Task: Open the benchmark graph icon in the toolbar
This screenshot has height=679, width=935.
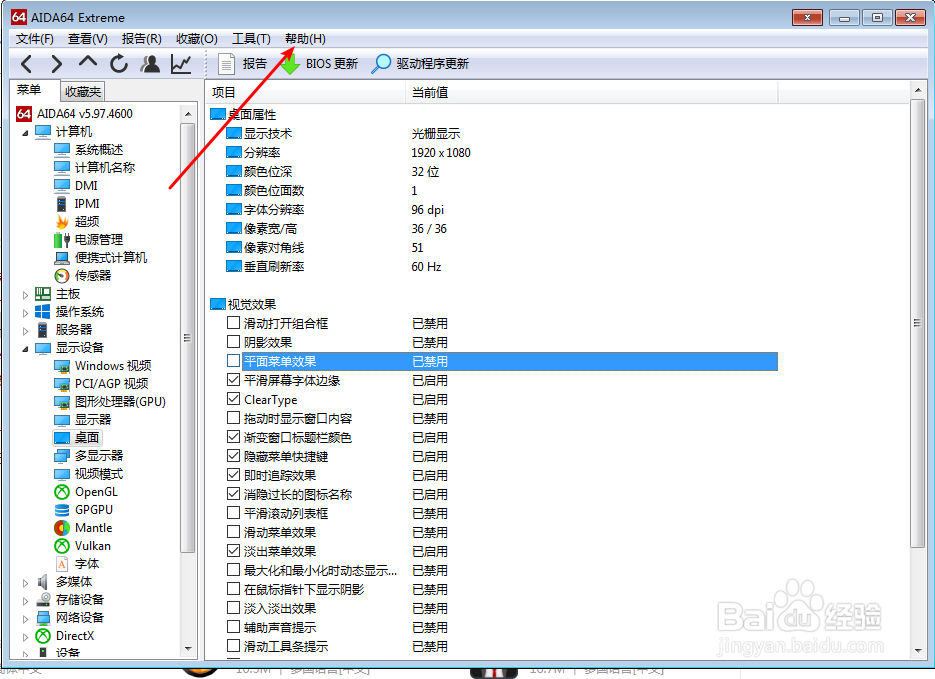Action: click(x=181, y=64)
